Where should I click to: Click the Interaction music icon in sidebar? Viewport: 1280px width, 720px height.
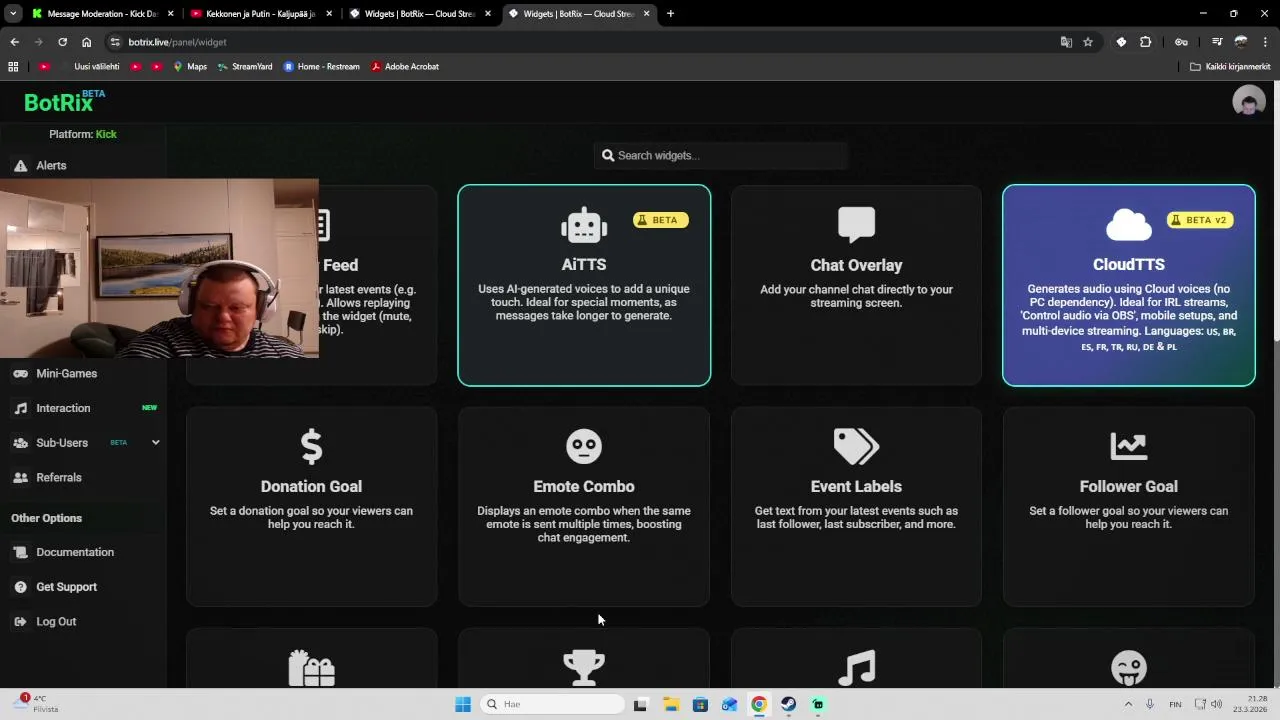[20, 408]
